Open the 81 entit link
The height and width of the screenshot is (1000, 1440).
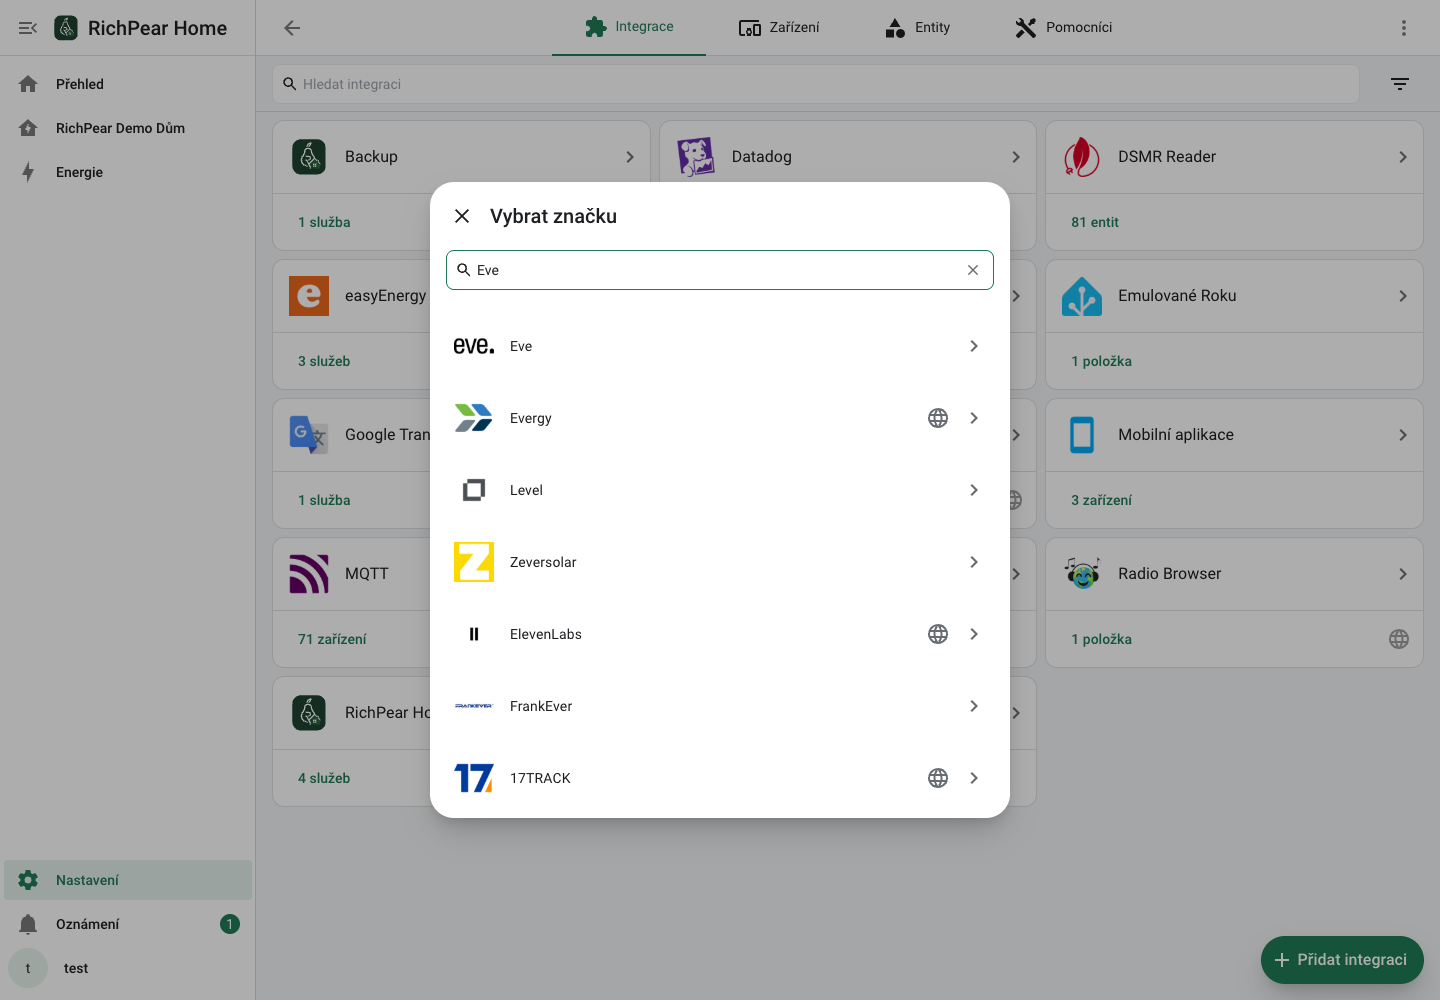coord(1095,222)
